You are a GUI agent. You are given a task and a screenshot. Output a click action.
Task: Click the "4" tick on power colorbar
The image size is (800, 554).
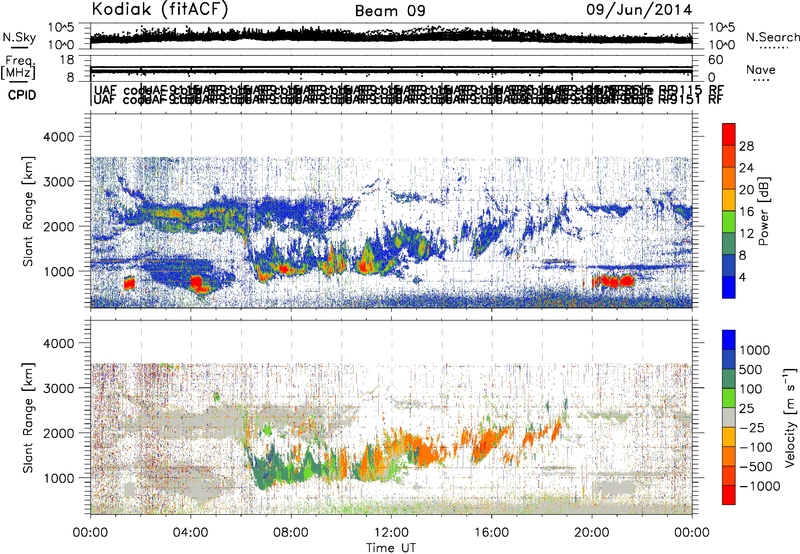[x=742, y=277]
